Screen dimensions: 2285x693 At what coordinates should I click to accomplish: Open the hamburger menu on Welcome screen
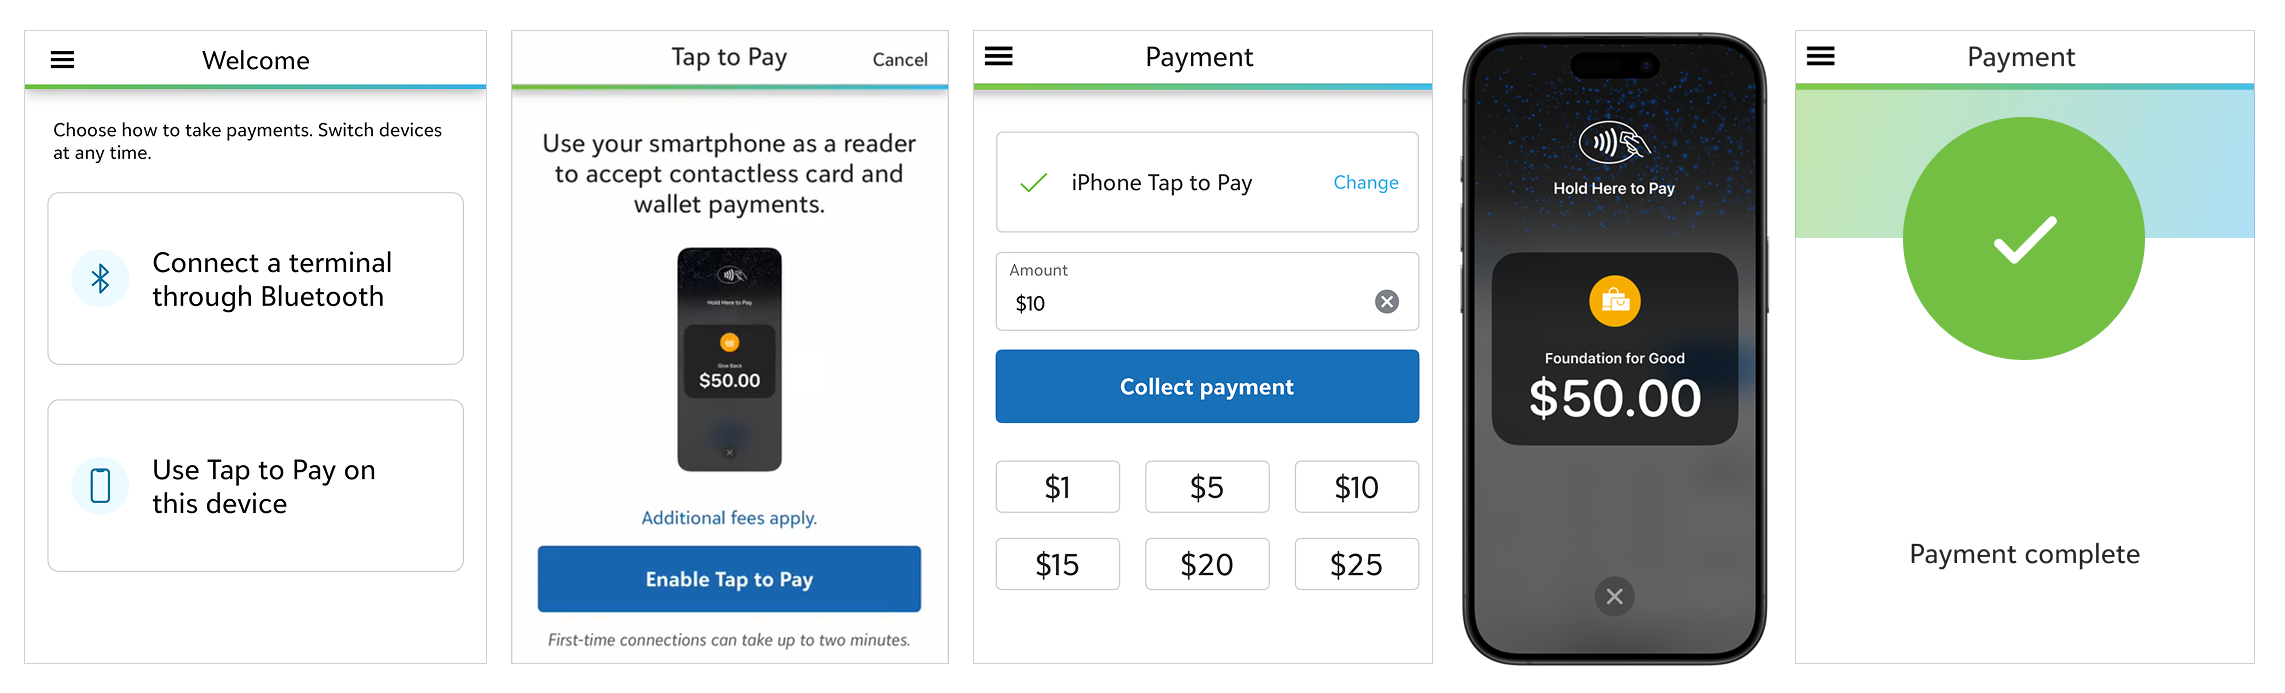click(62, 60)
